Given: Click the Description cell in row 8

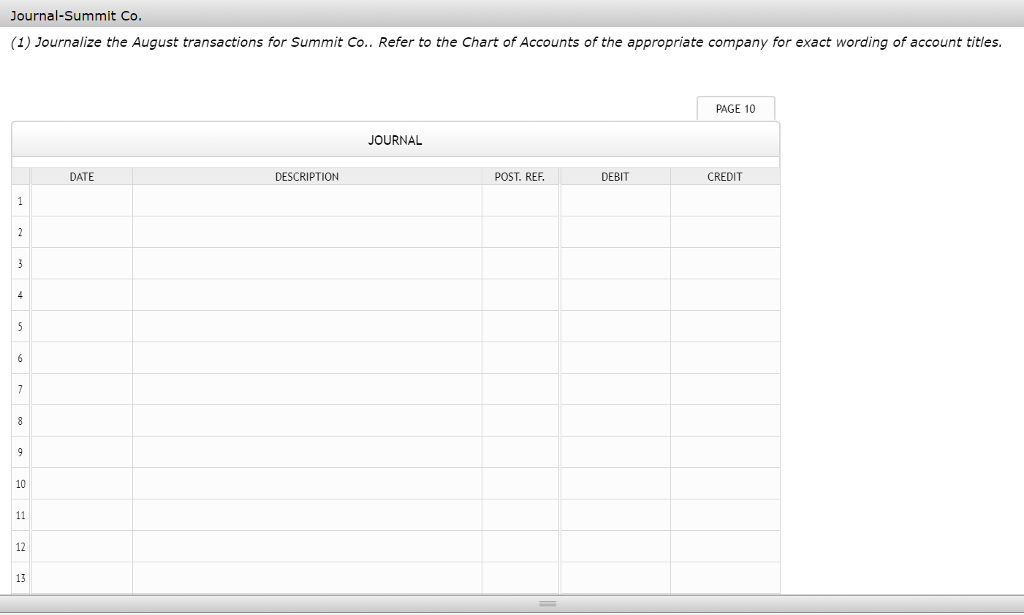Looking at the screenshot, I should (x=307, y=421).
